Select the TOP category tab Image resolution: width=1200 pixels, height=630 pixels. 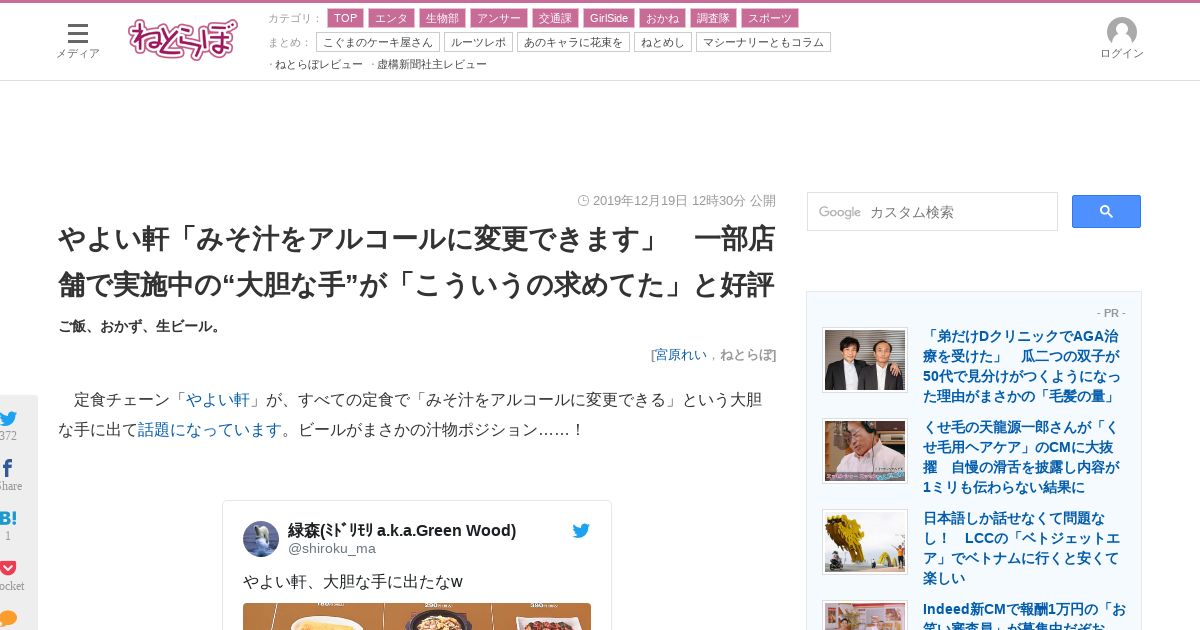pyautogui.click(x=345, y=18)
